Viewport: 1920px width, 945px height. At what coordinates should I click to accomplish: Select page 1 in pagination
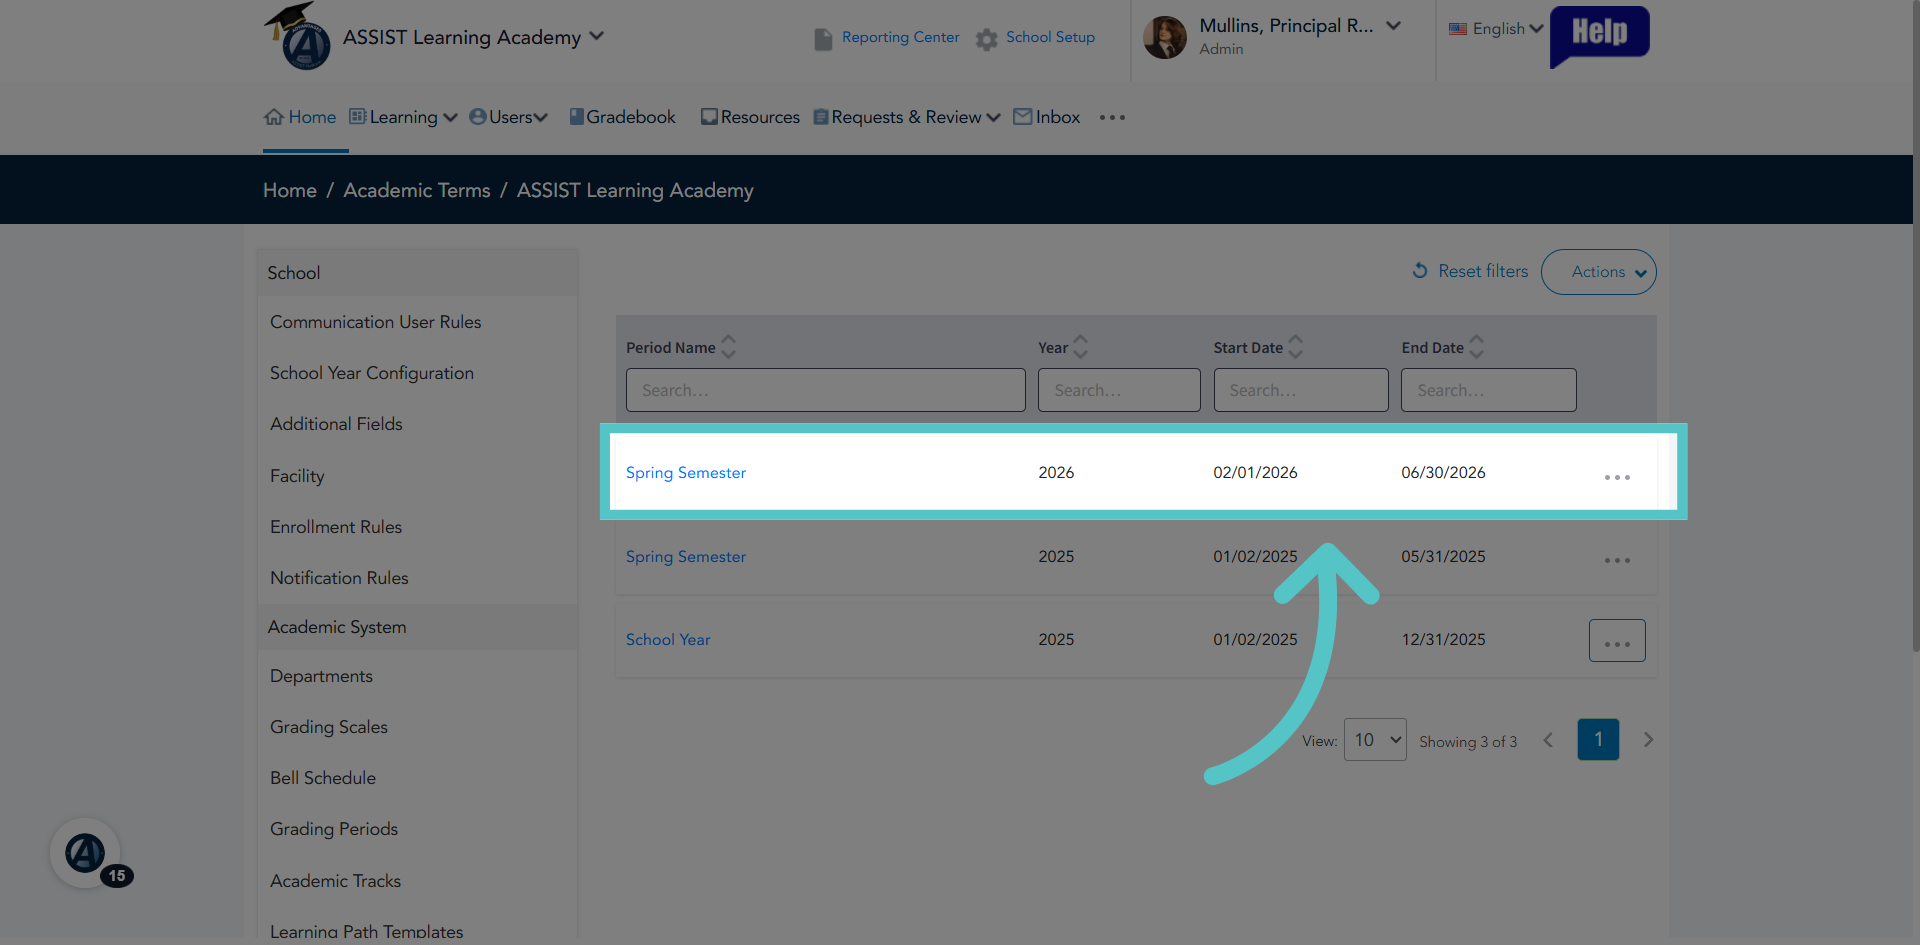(x=1598, y=740)
